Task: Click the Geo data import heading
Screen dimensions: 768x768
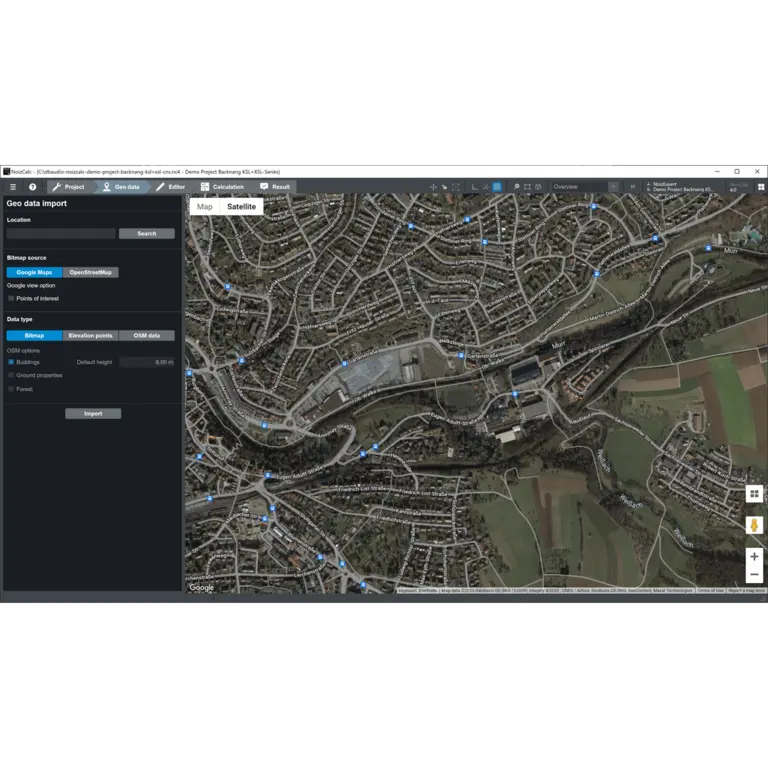Action: point(37,203)
